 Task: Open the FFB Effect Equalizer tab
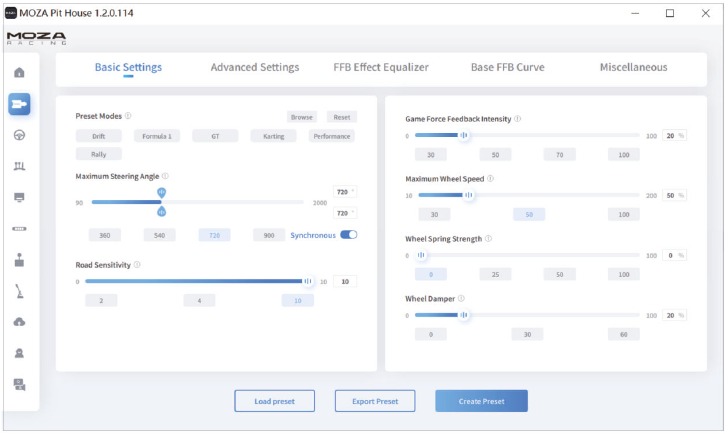(380, 68)
